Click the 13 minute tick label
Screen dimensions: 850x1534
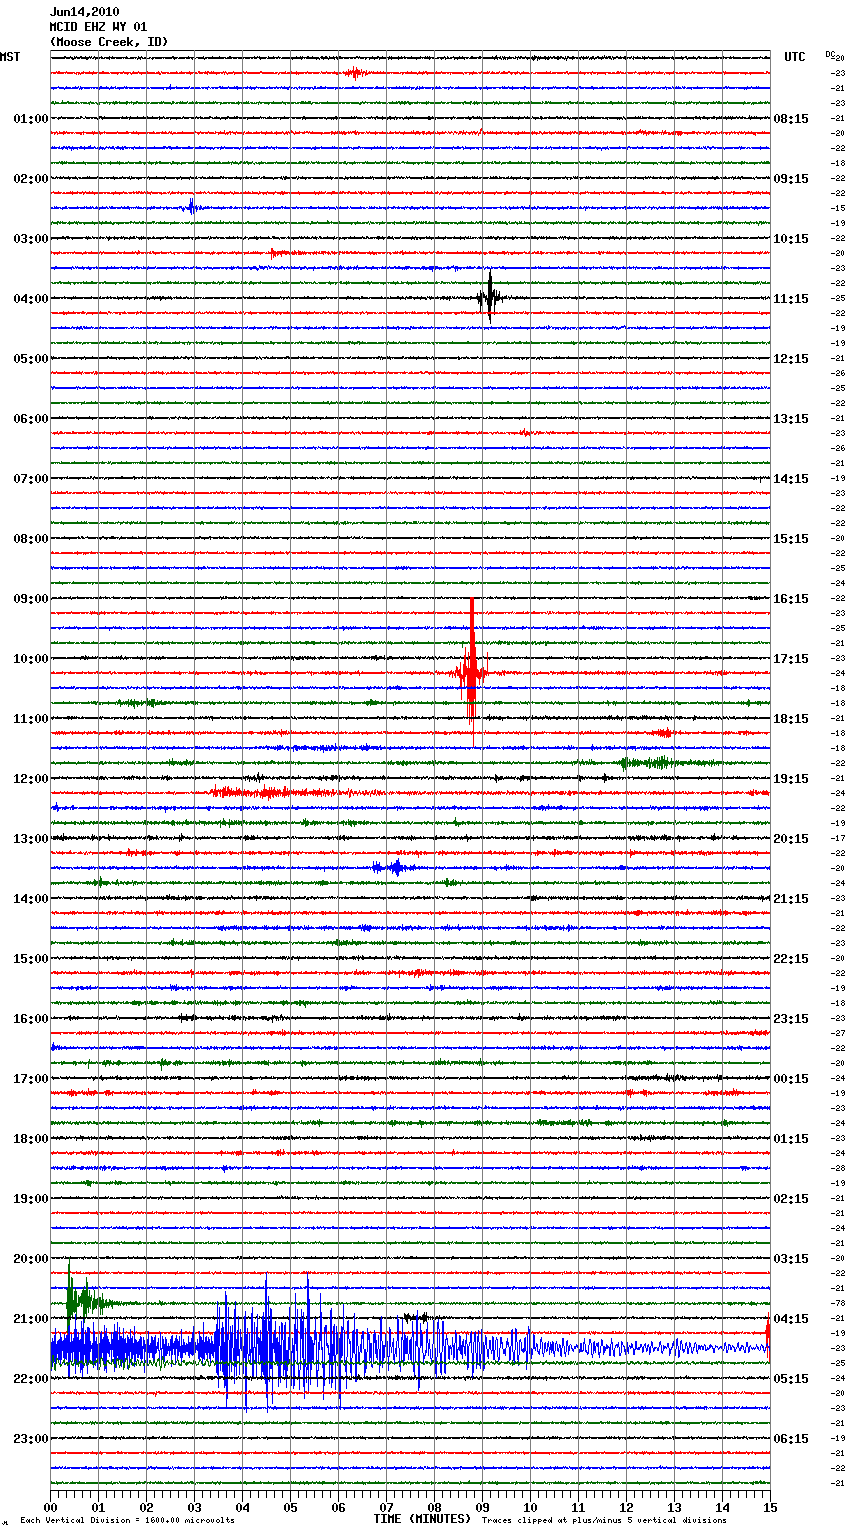[674, 1507]
